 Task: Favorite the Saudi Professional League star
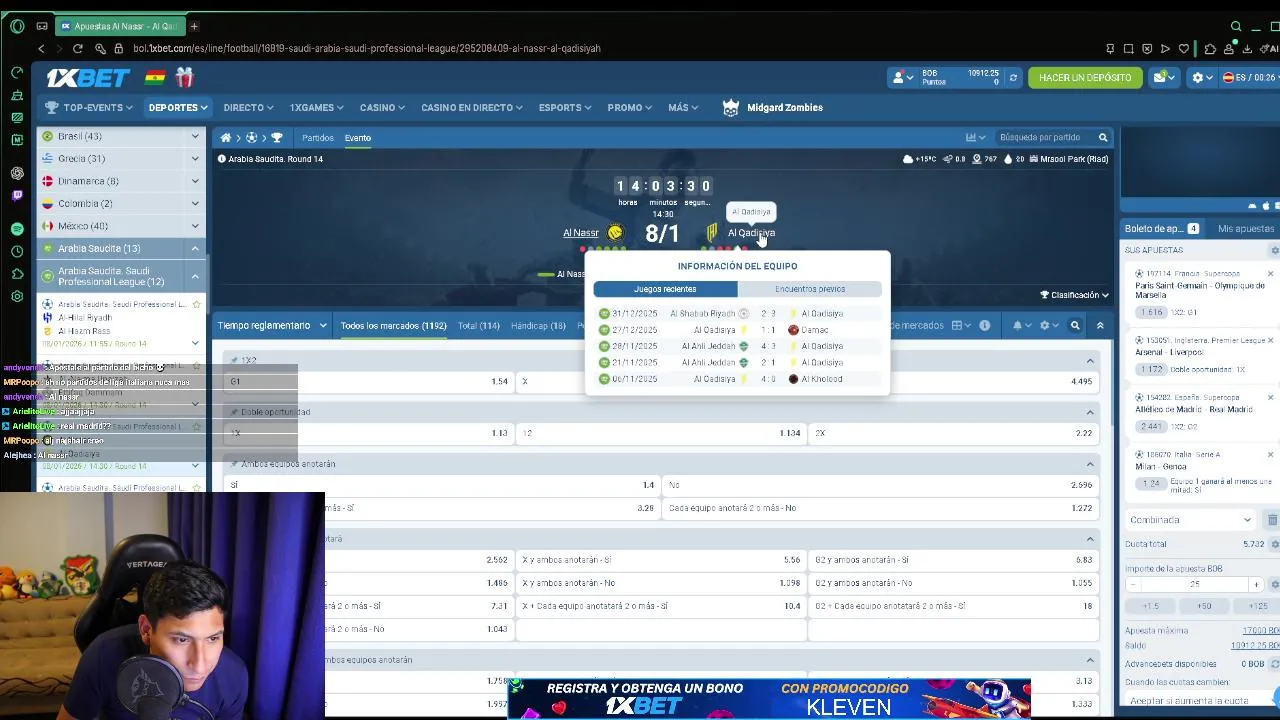point(196,304)
